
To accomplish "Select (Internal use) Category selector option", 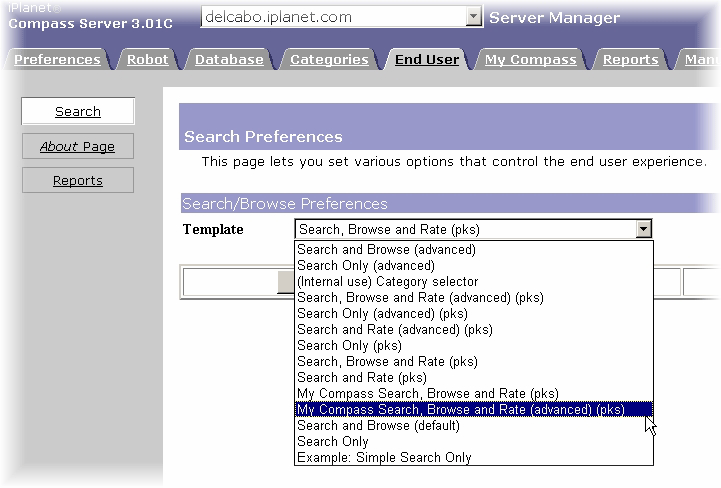I will coord(474,281).
